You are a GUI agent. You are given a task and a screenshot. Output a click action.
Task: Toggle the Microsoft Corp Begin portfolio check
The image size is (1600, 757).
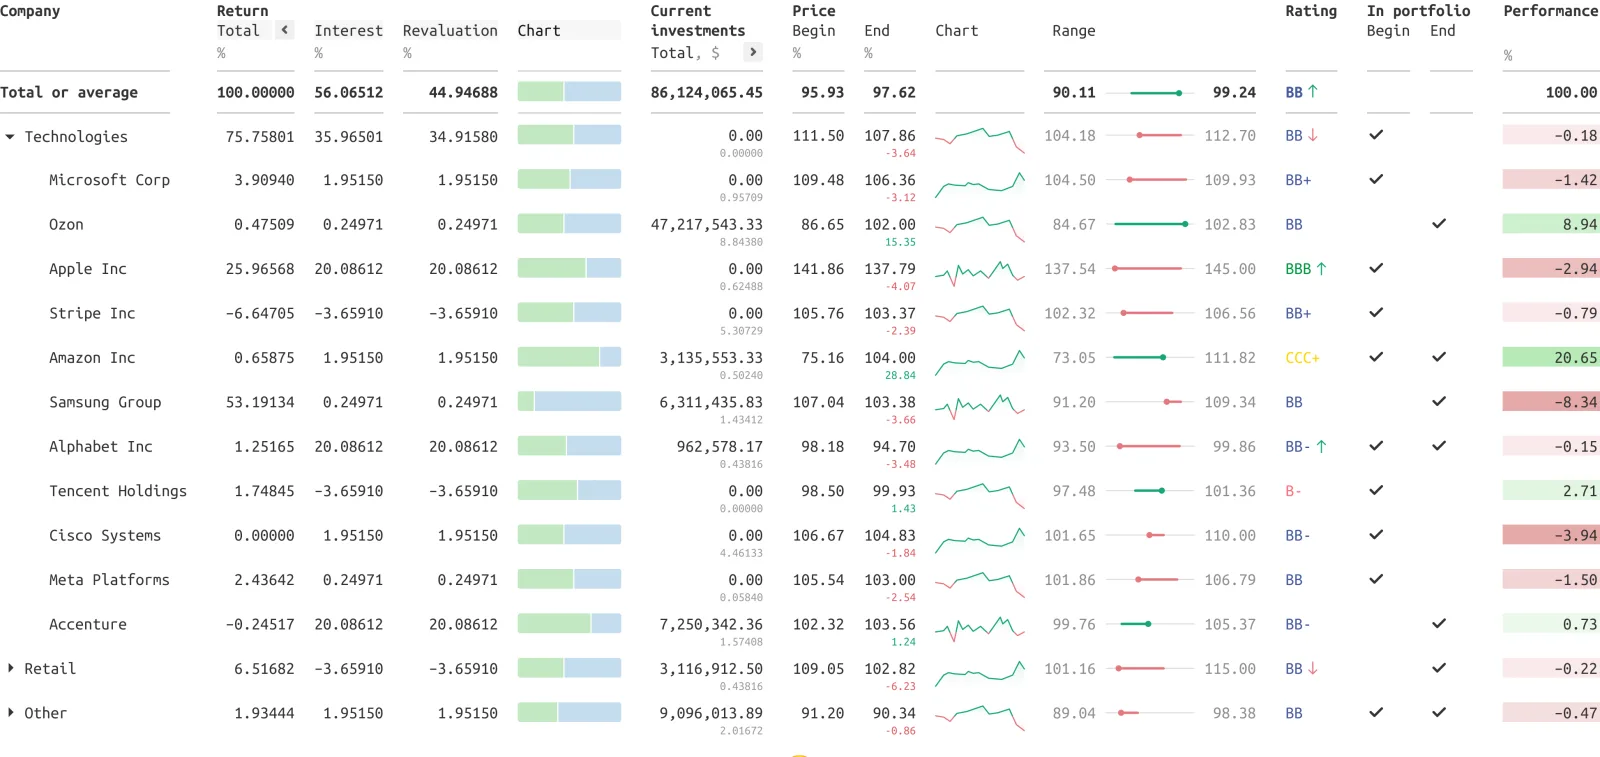click(x=1376, y=180)
